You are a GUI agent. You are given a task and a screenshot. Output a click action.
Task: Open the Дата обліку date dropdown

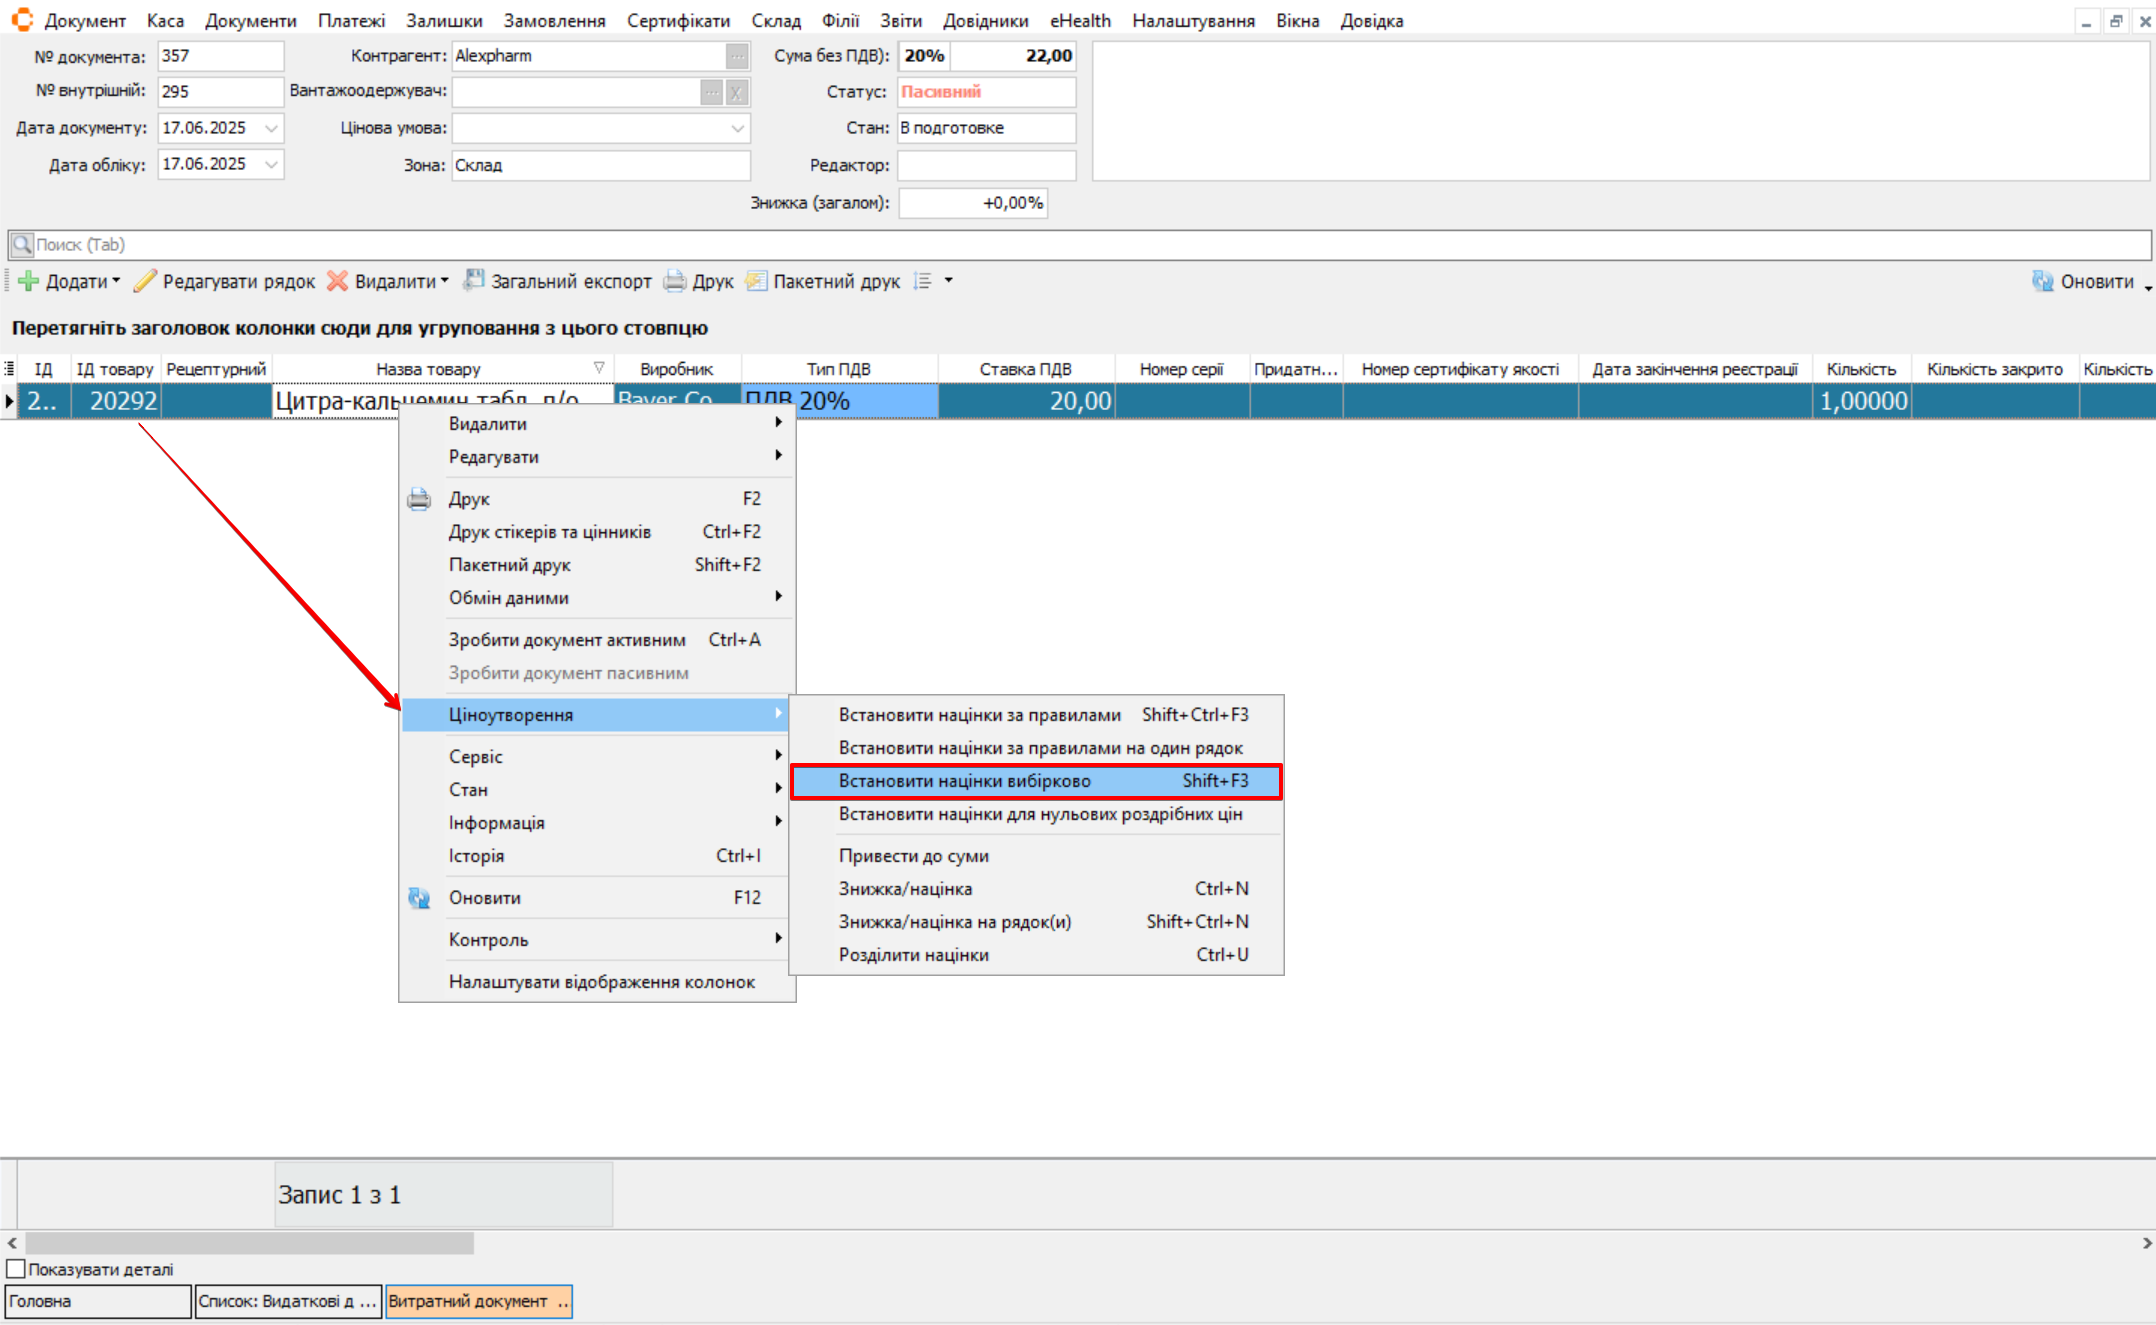point(271,164)
